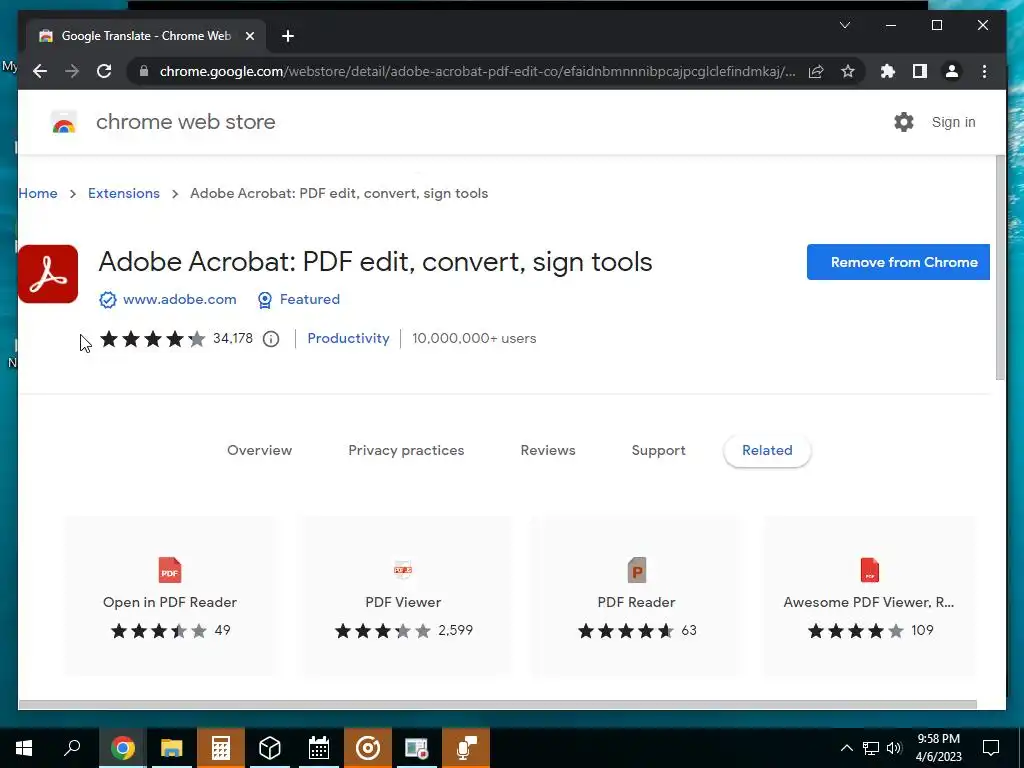
Task: Click the page's vertical scrollbar thumb
Action: [x=1000, y=268]
